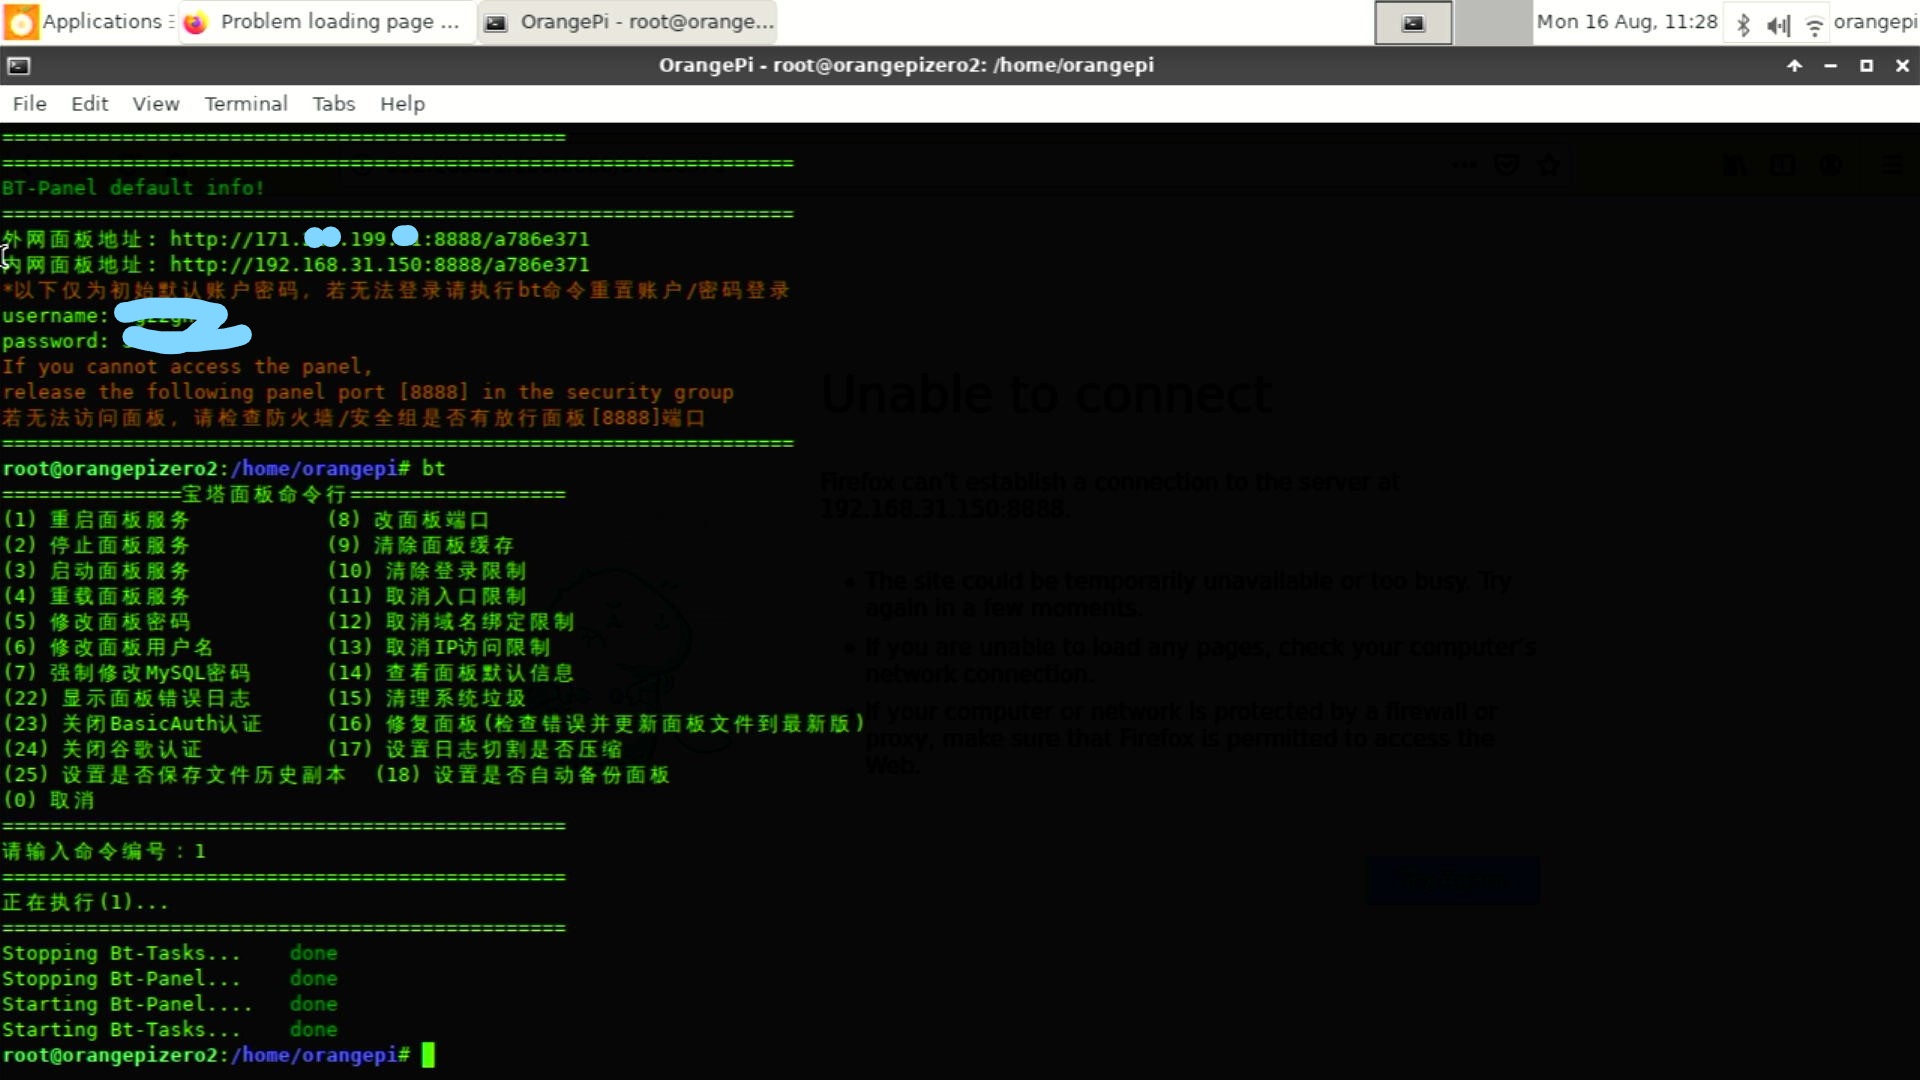Roll up window with the title bar up-arrow
This screenshot has height=1080, width=1920.
[x=1795, y=66]
